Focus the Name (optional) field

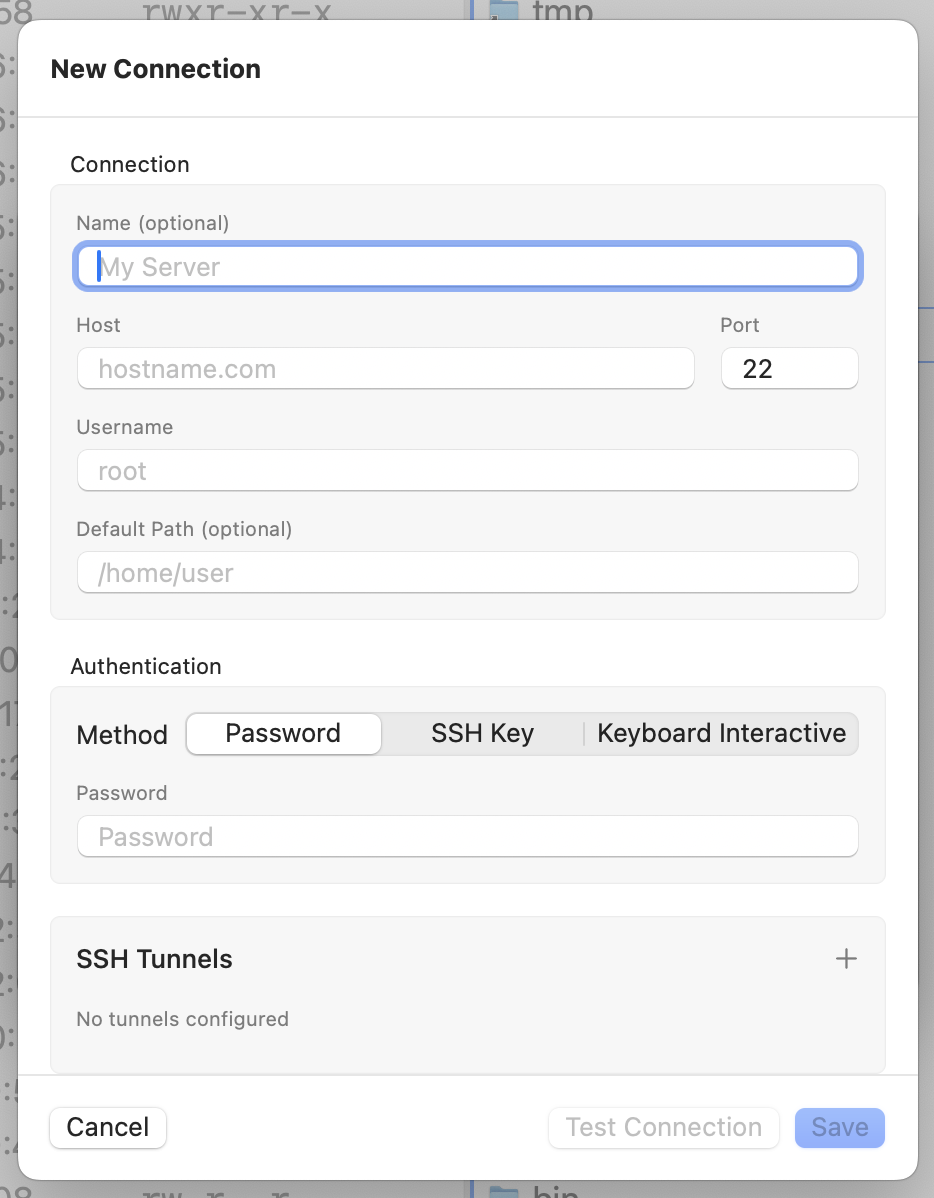468,267
